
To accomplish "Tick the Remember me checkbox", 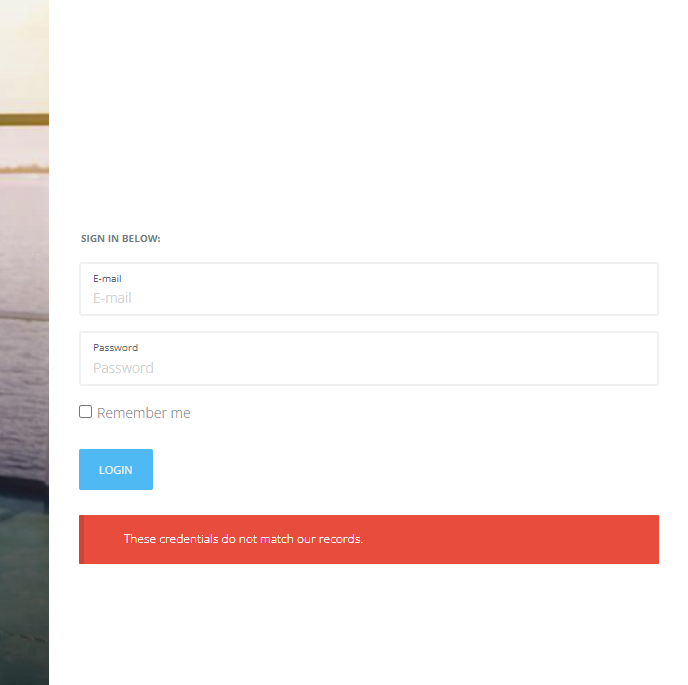I will click(86, 412).
